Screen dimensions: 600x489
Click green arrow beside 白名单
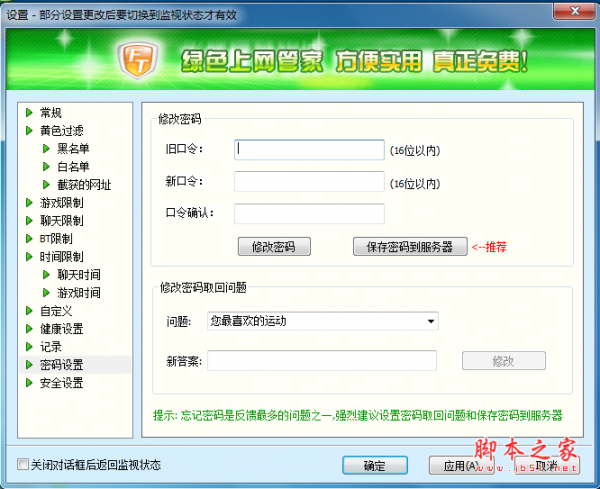[x=46, y=166]
